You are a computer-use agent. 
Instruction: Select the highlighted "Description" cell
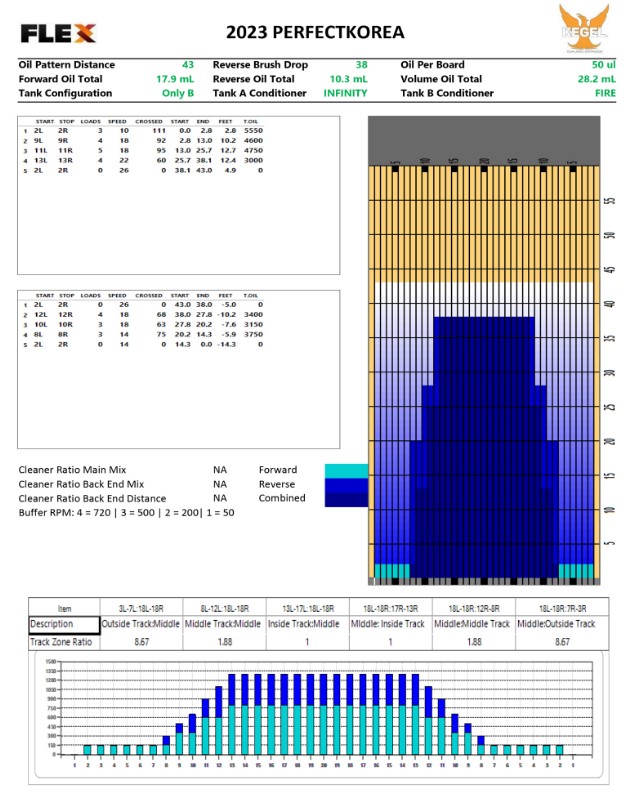[64, 625]
